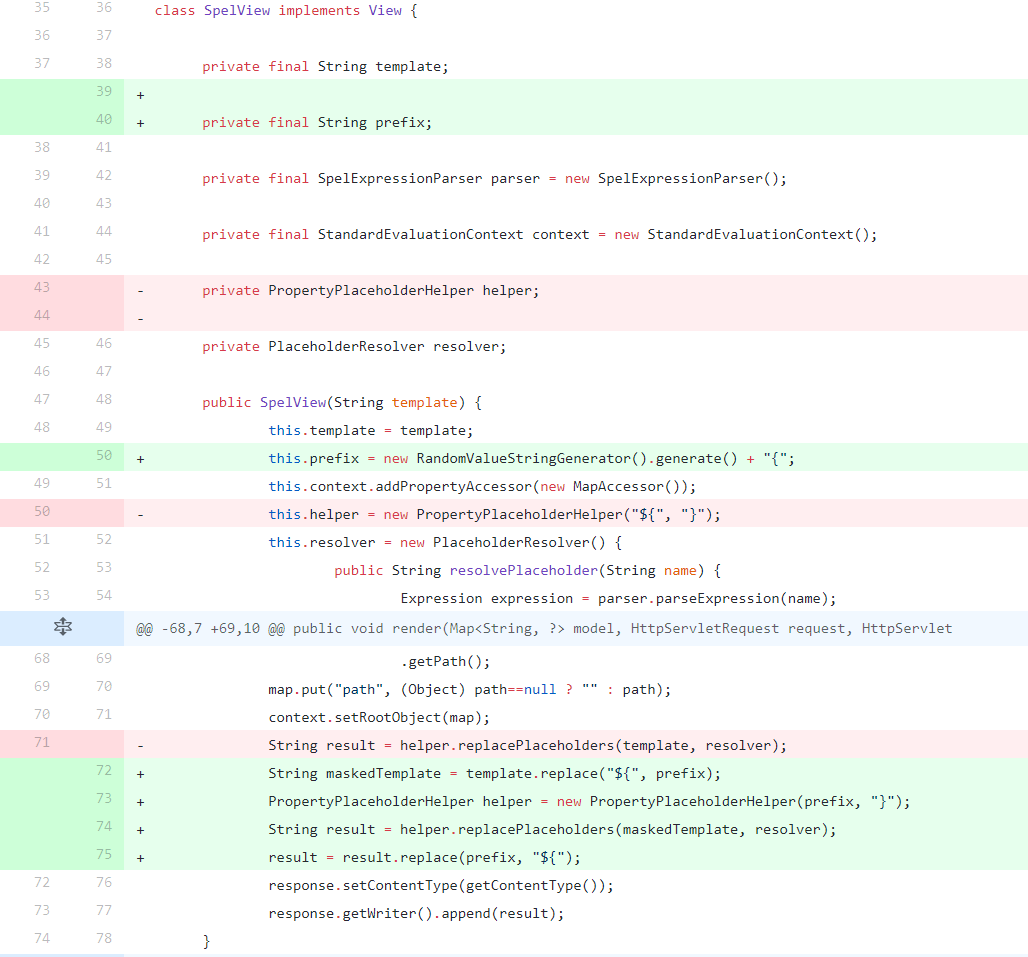
Task: Click the 'context.setRootObject(map);' code line
Action: click(x=366, y=718)
